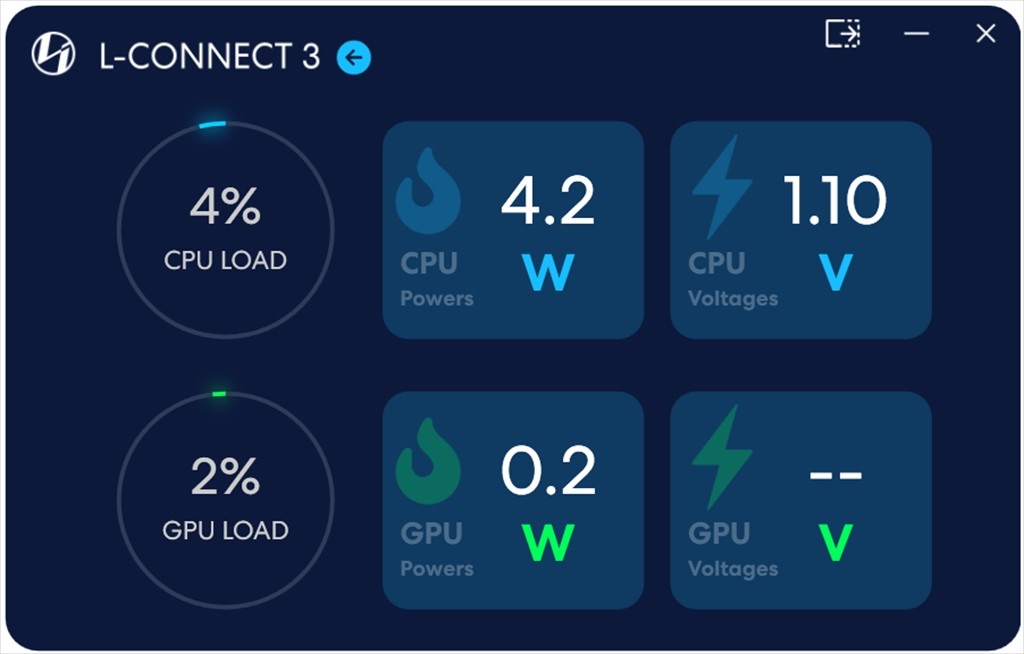The image size is (1024, 654).
Task: Click the green V unit on GPU Voltages
Action: pyautogui.click(x=835, y=542)
